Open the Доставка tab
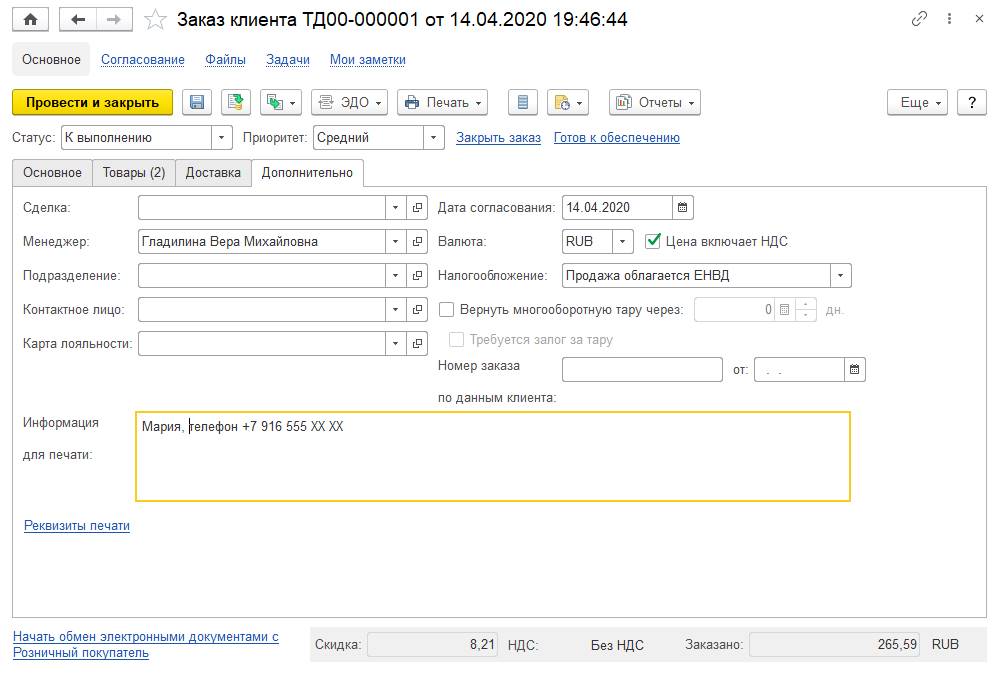Image resolution: width=1006 pixels, height=674 pixels. (213, 173)
